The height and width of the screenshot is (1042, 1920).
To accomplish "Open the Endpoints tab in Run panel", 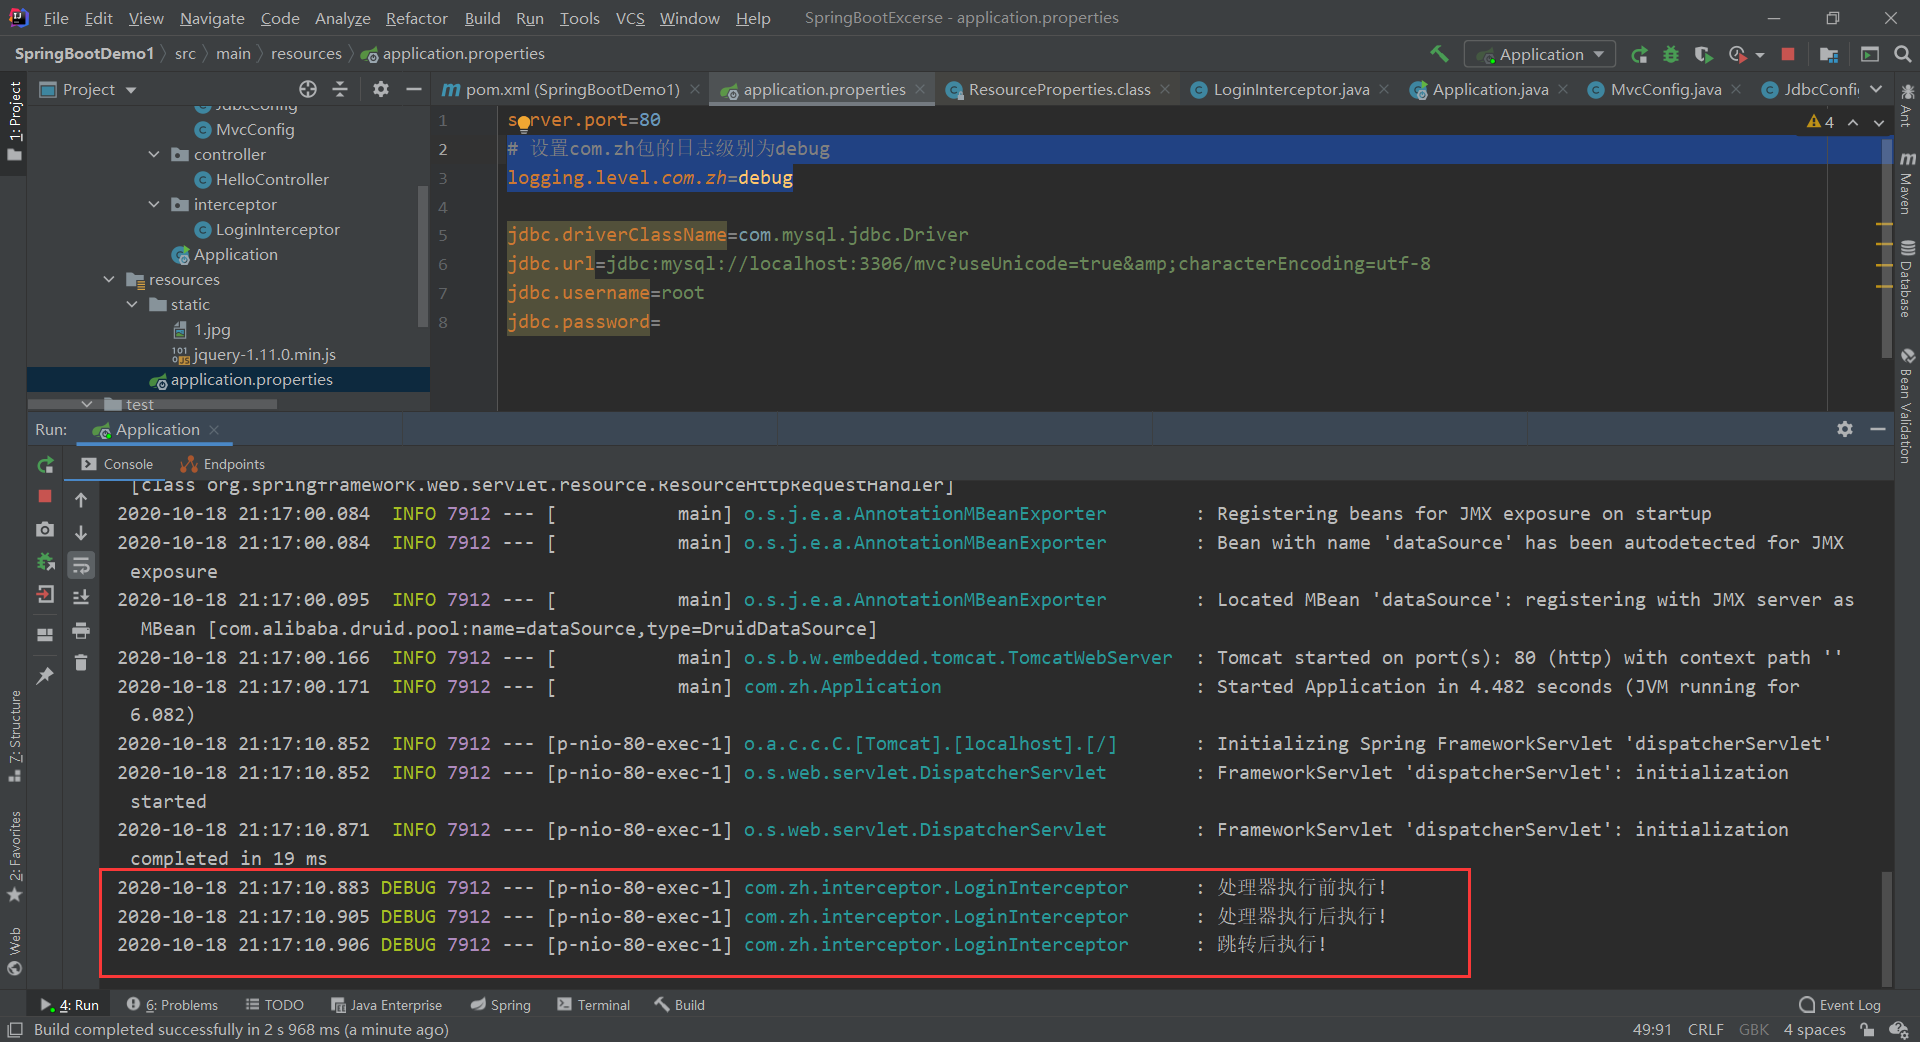I will pos(223,464).
